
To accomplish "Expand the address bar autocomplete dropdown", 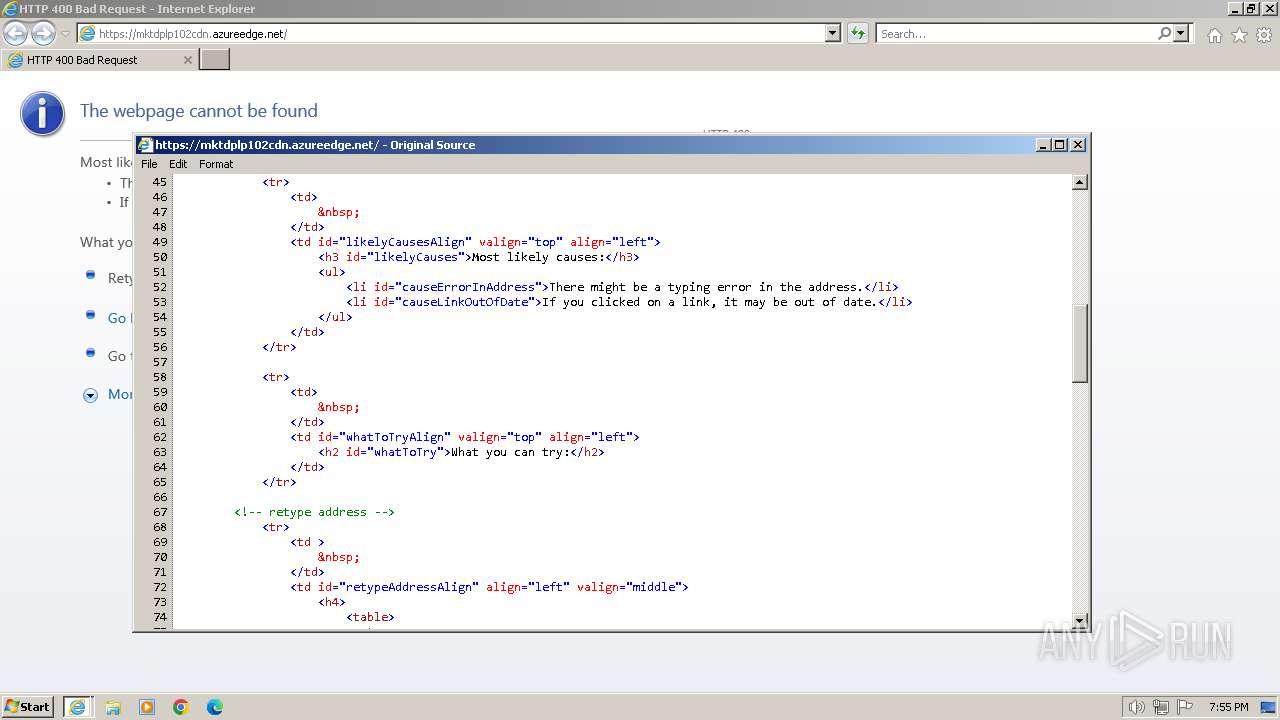I will click(832, 34).
